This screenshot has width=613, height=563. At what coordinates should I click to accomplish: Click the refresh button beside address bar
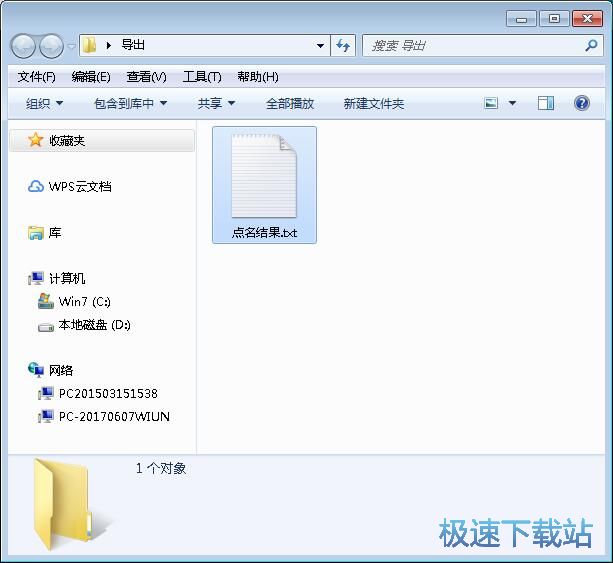pyautogui.click(x=343, y=46)
